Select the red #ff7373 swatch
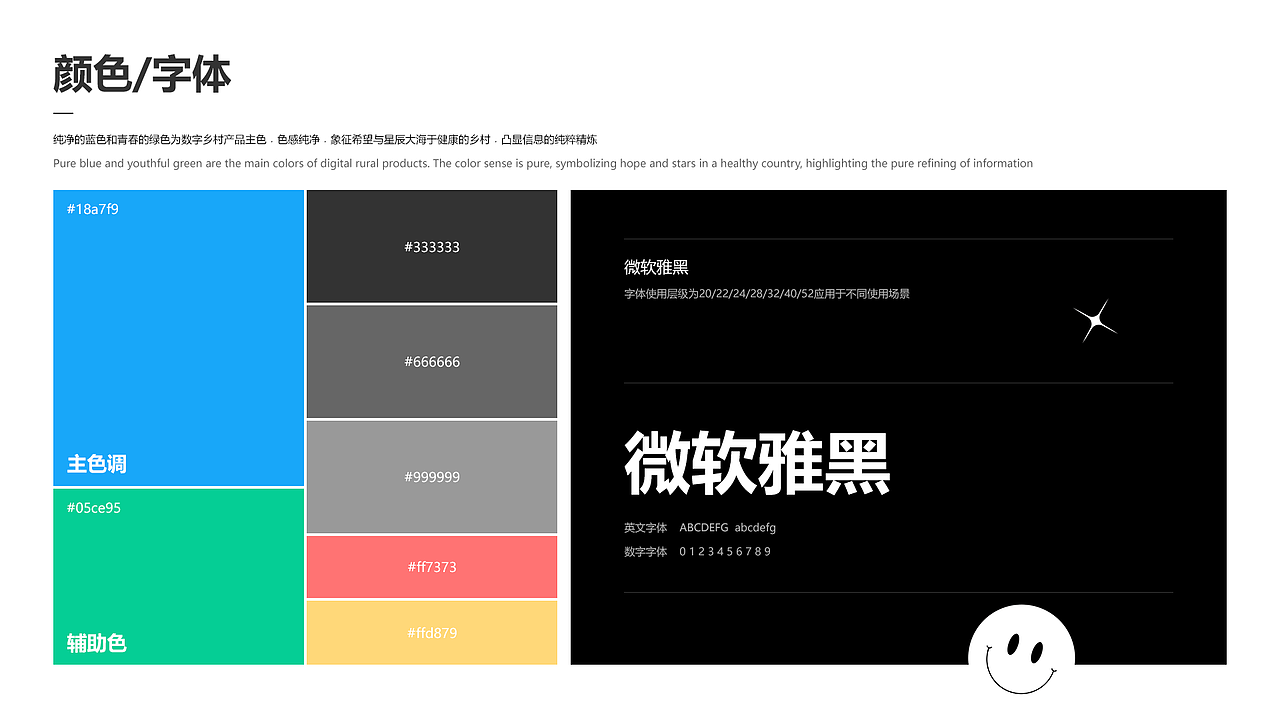The width and height of the screenshot is (1280, 720). click(431, 566)
